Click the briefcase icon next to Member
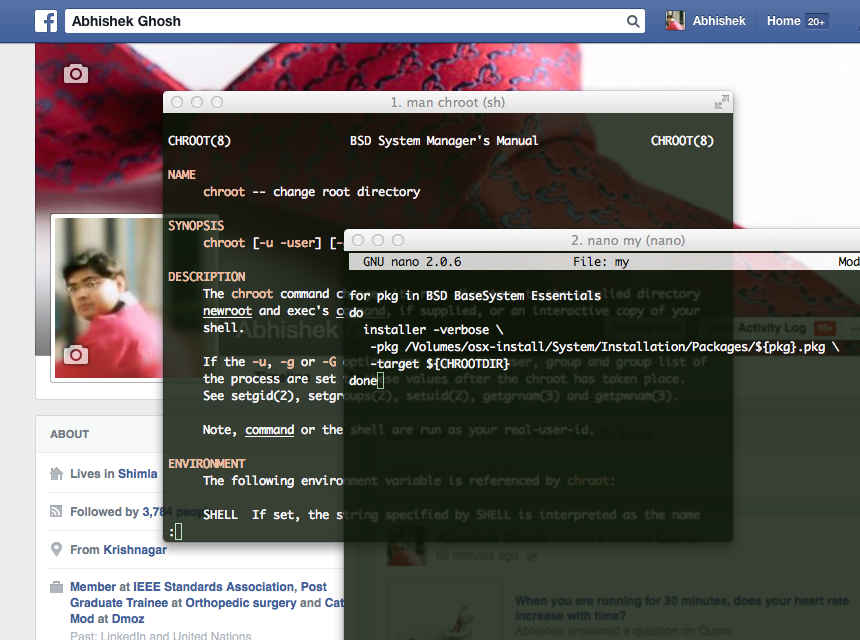 point(56,588)
